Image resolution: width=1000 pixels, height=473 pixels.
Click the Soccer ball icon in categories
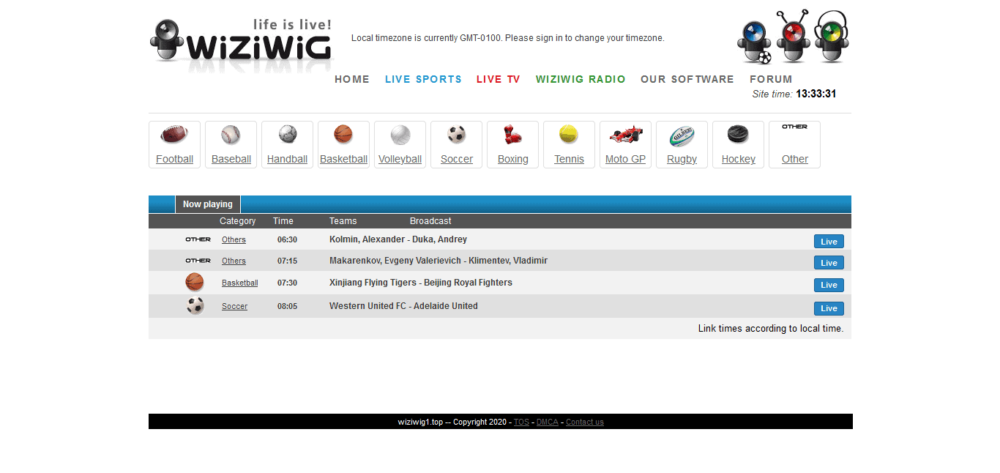click(x=457, y=135)
